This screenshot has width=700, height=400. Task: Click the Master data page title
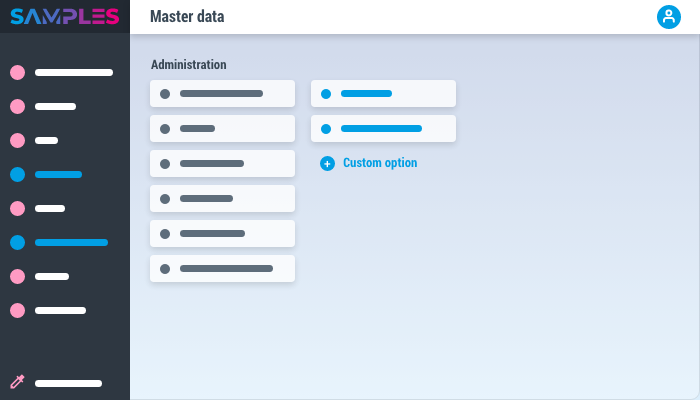tap(187, 17)
